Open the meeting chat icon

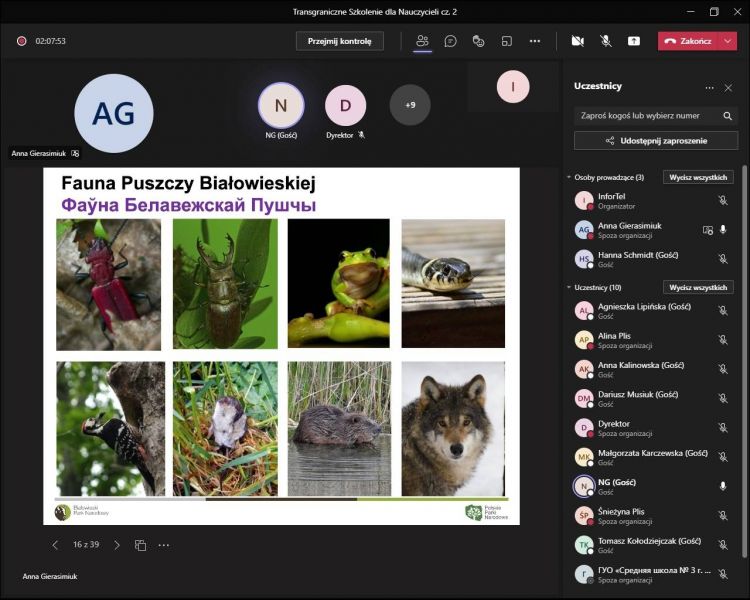(450, 41)
